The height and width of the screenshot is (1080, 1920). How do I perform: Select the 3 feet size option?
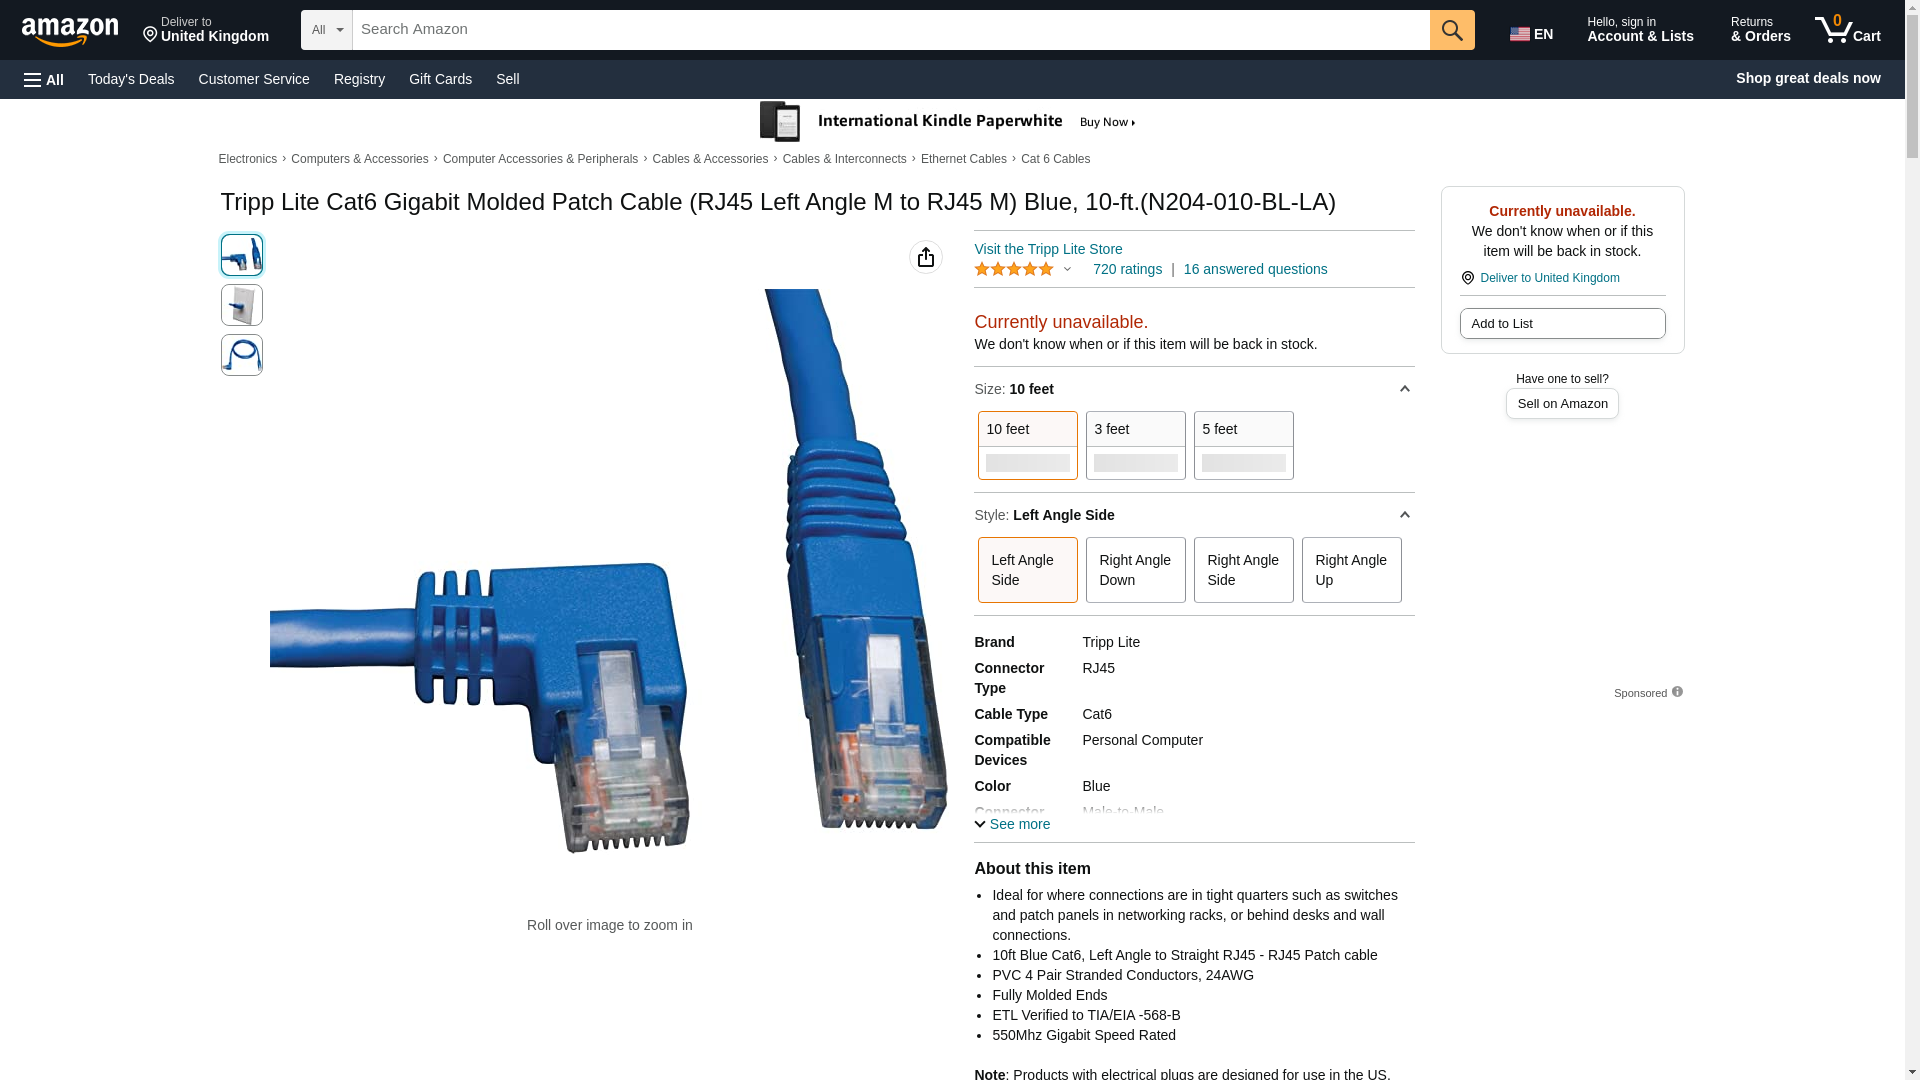pyautogui.click(x=1136, y=445)
